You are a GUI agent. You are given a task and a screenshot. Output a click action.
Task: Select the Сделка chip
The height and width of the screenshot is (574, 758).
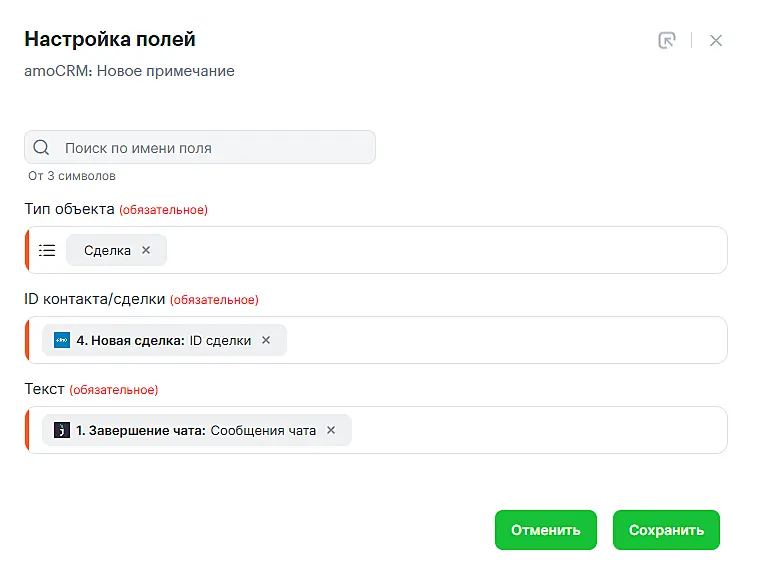pos(107,251)
